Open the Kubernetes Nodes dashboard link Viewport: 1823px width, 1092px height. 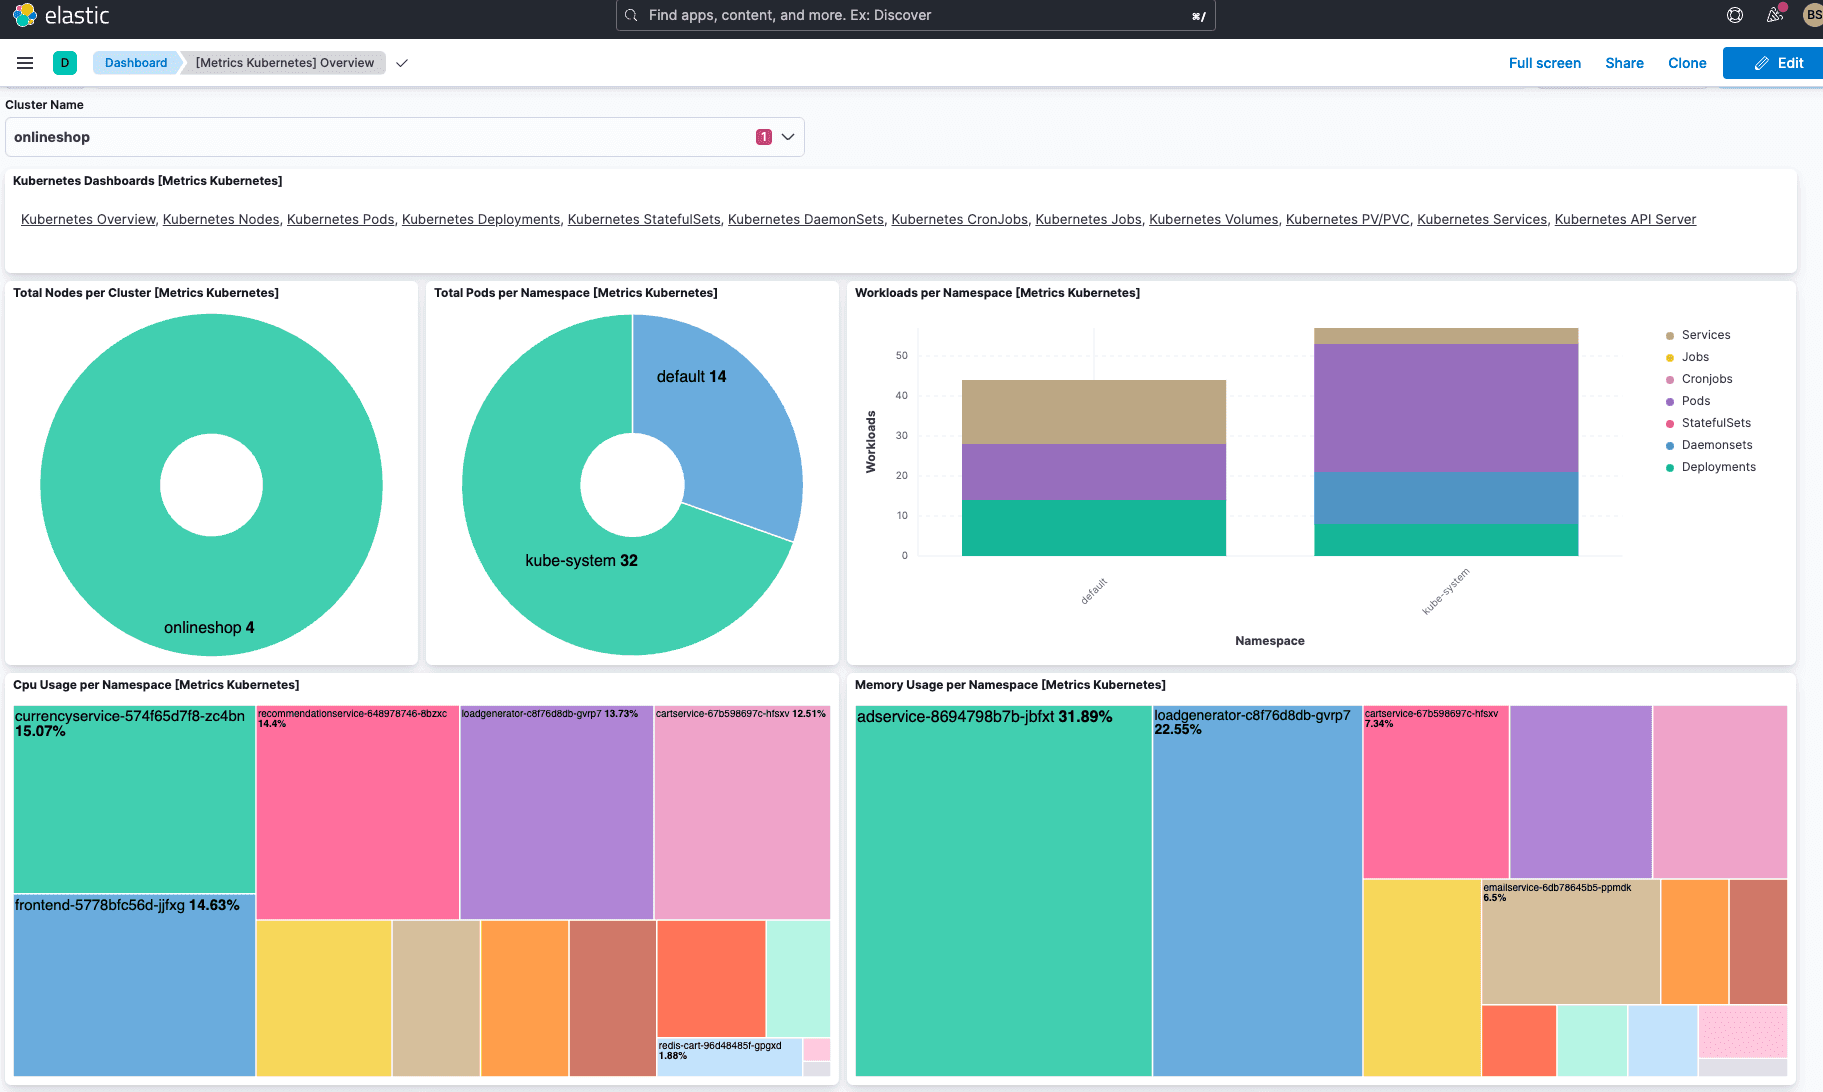coord(221,219)
